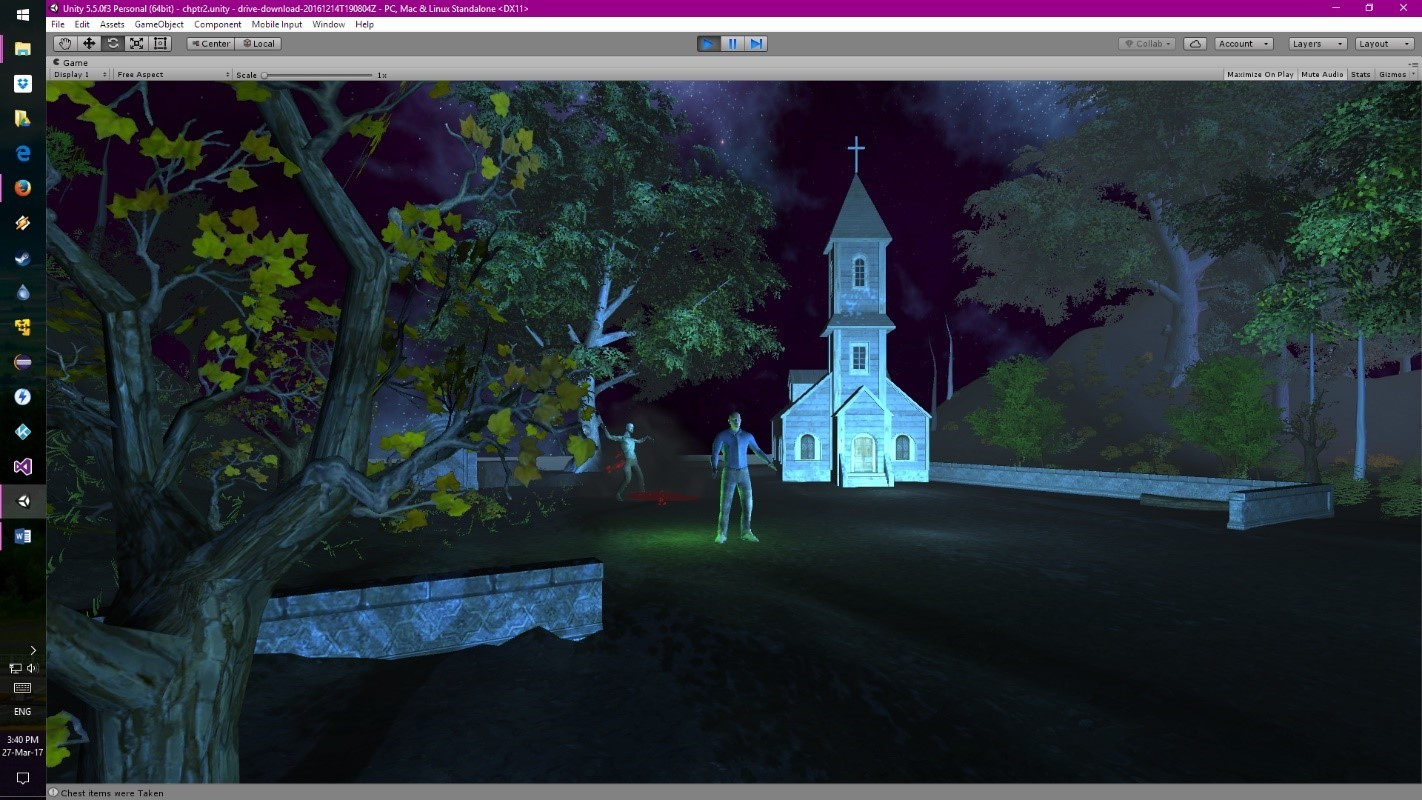Image resolution: width=1422 pixels, height=800 pixels.
Task: Click the Game view Scale slider
Action: [x=318, y=75]
